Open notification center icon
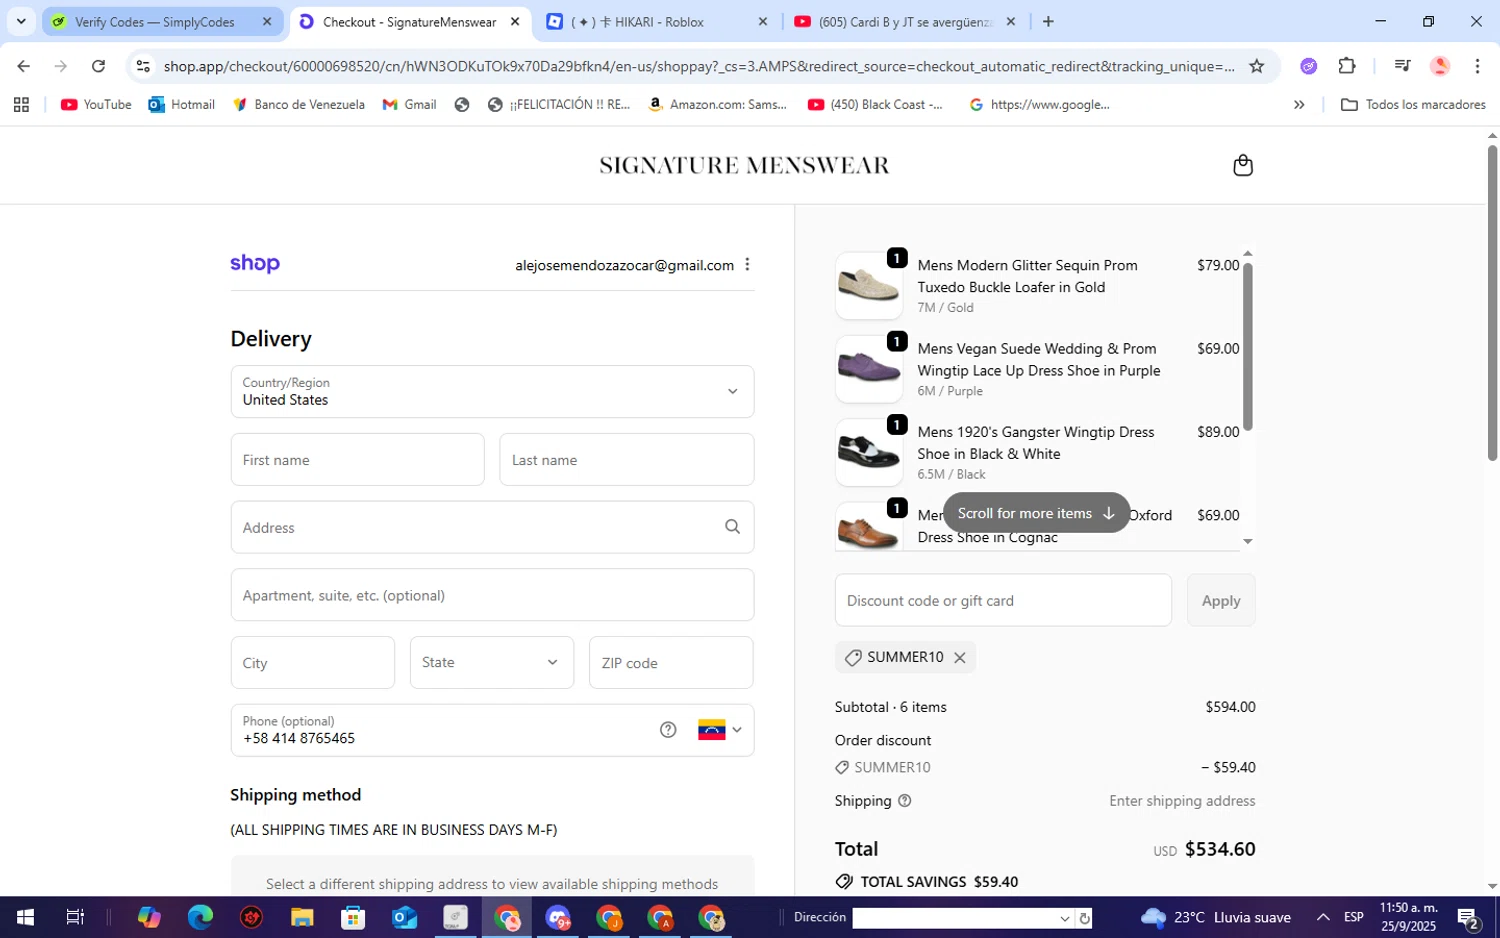The height and width of the screenshot is (938, 1500). [x=1469, y=917]
